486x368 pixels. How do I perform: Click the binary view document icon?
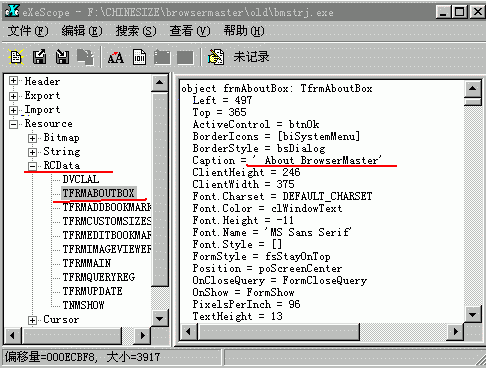tap(139, 57)
